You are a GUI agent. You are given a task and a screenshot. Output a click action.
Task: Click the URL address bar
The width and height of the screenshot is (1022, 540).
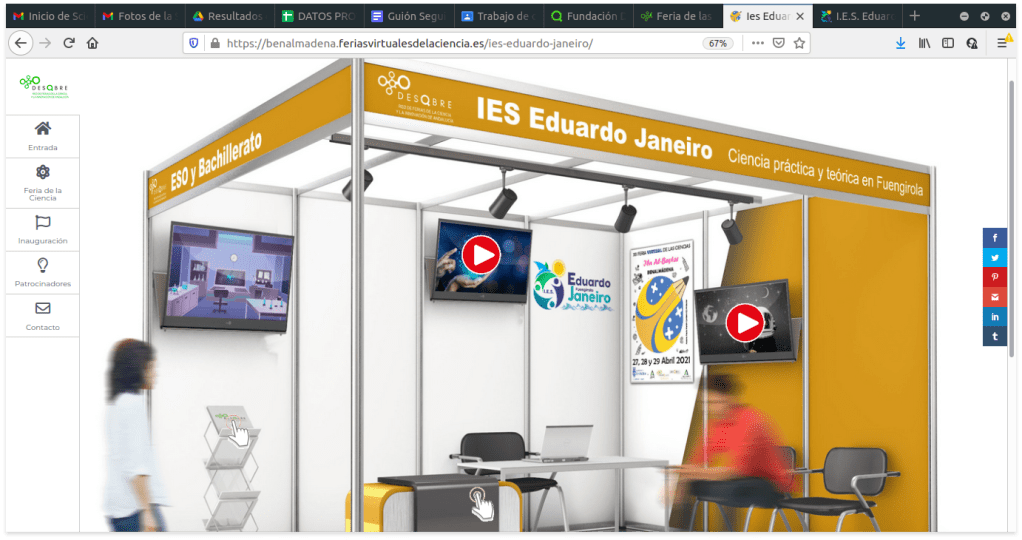coord(450,43)
